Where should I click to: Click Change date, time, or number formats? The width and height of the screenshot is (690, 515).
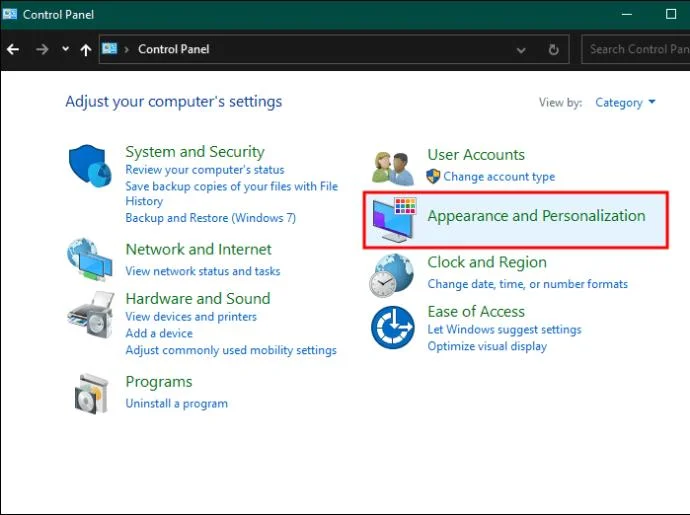528,284
